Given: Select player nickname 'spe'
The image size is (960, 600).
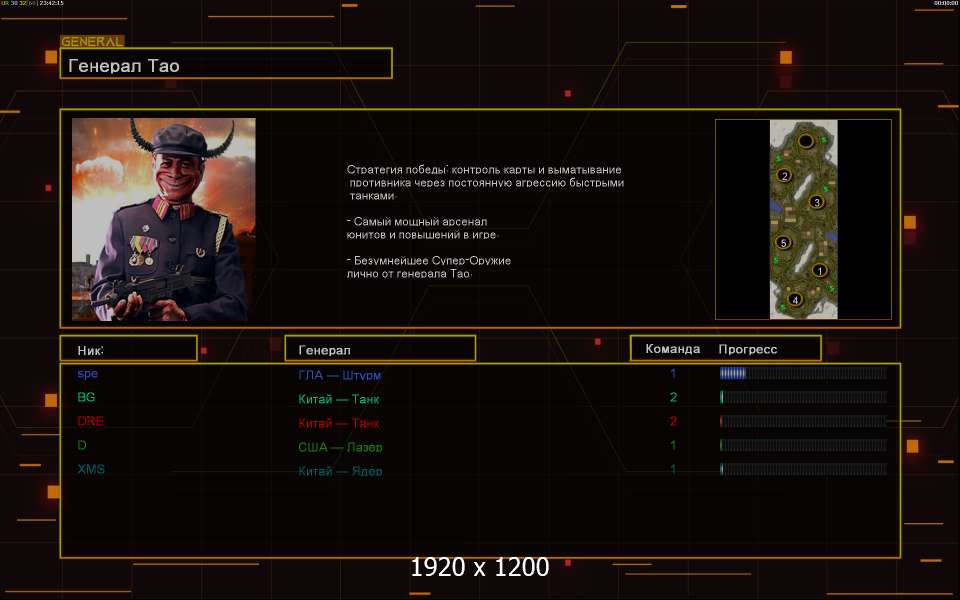Looking at the screenshot, I should point(88,373).
